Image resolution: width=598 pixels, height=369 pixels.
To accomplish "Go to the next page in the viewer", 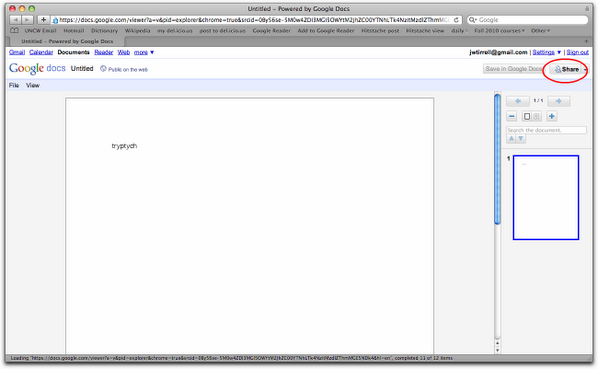I will pos(558,101).
